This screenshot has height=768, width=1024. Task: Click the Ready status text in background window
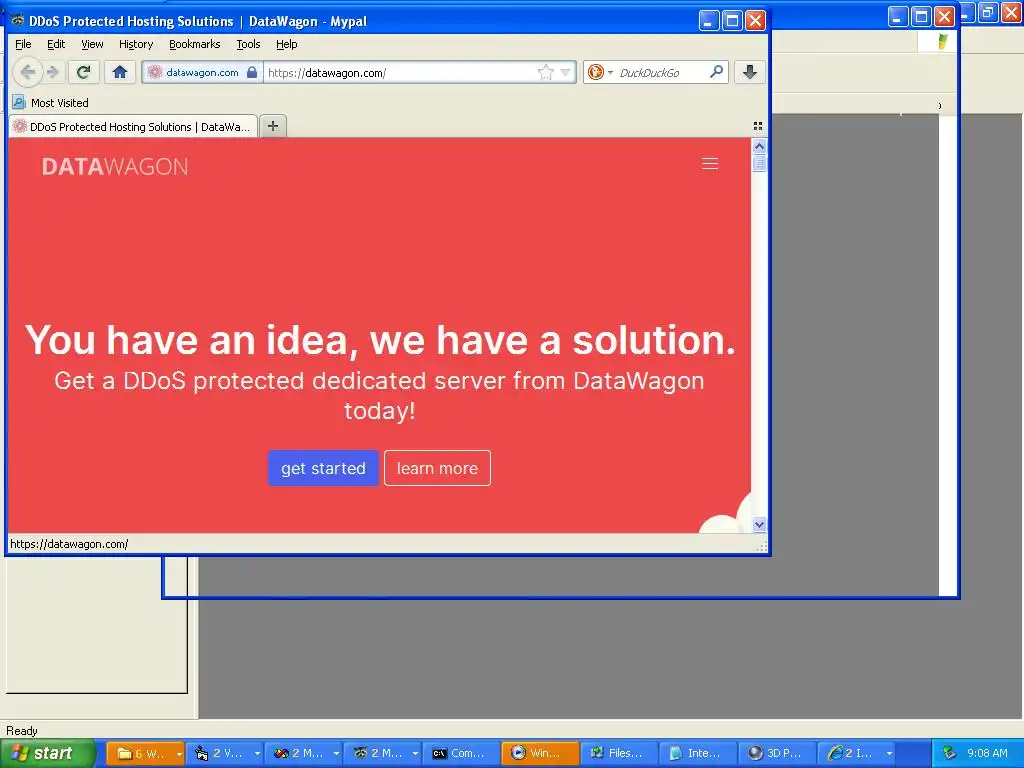(x=22, y=731)
